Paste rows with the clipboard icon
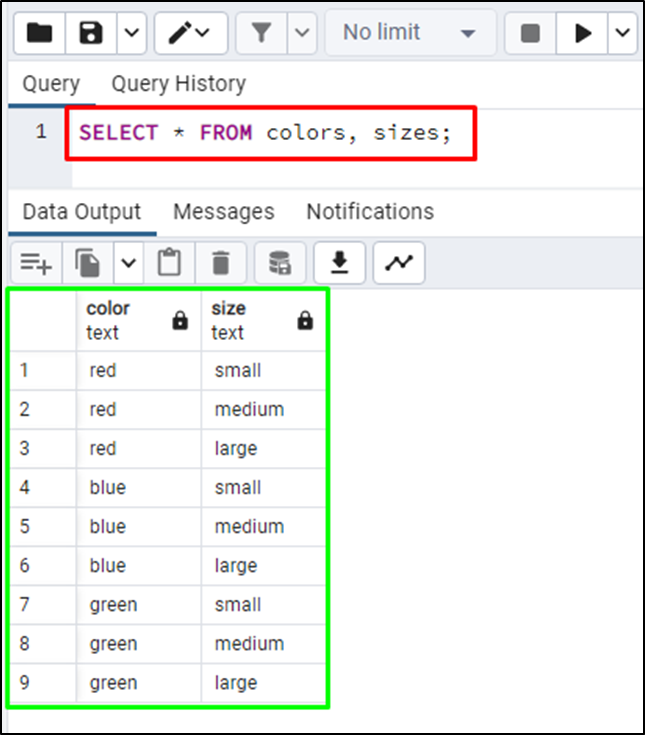 point(169,263)
